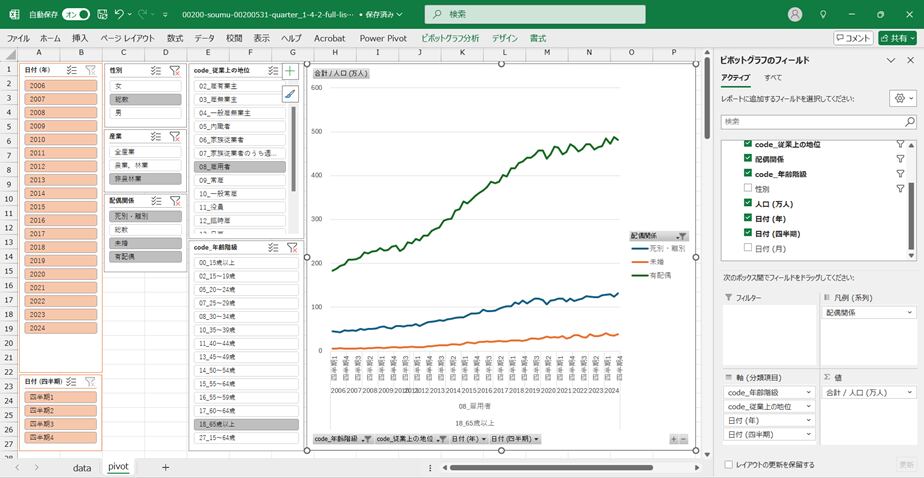
Task: Close the ピボットグラフのフィールド pane
Action: pyautogui.click(x=909, y=60)
